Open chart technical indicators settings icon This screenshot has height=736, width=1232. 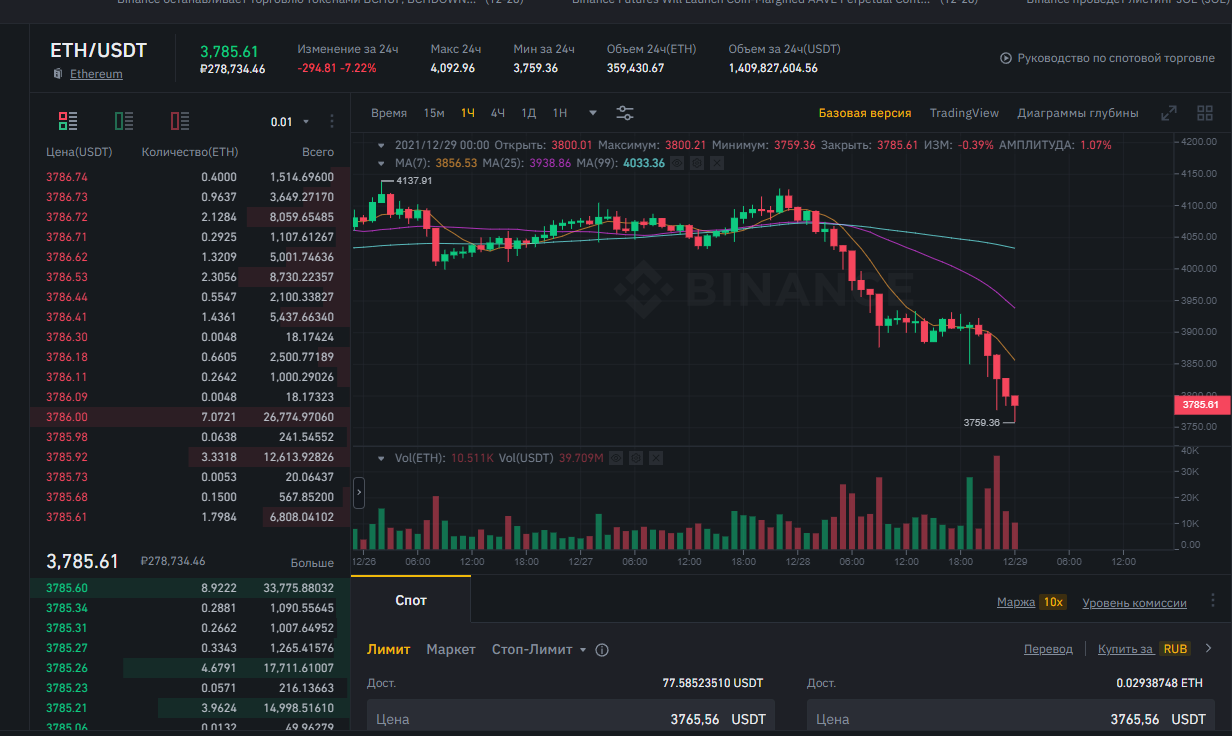(x=625, y=113)
